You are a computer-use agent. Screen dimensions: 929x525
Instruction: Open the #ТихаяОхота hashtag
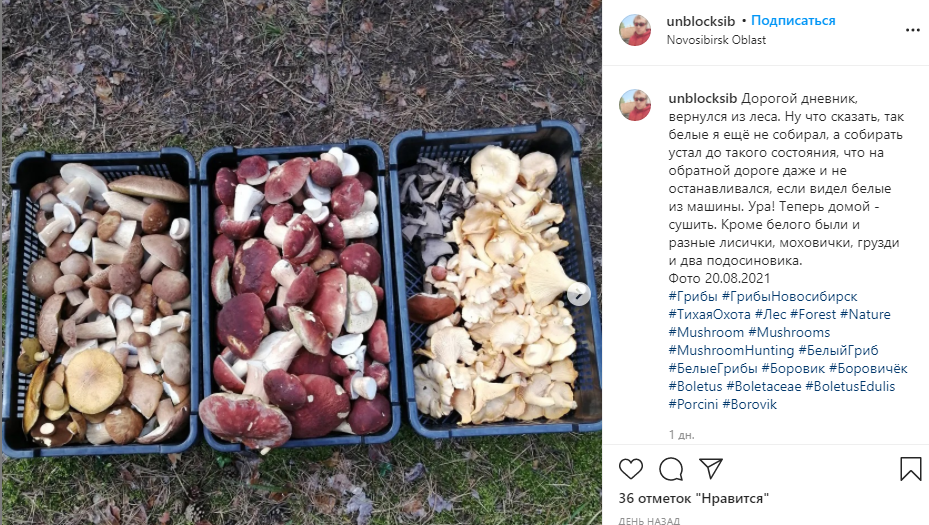click(x=710, y=315)
